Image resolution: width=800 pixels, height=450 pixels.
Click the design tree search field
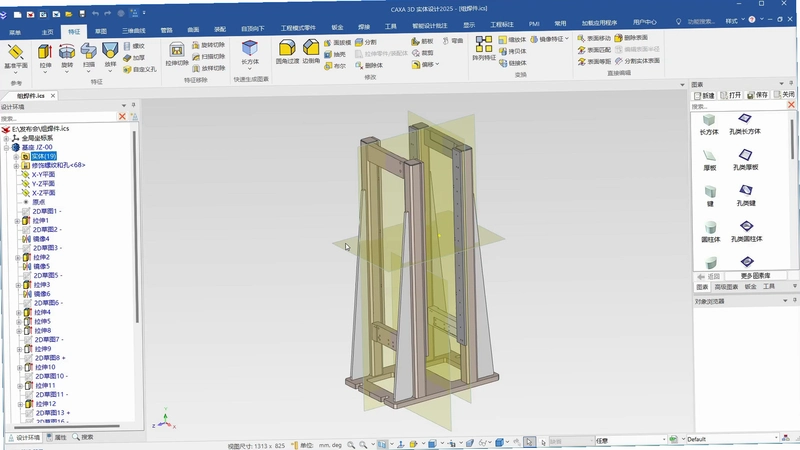[x=59, y=118]
